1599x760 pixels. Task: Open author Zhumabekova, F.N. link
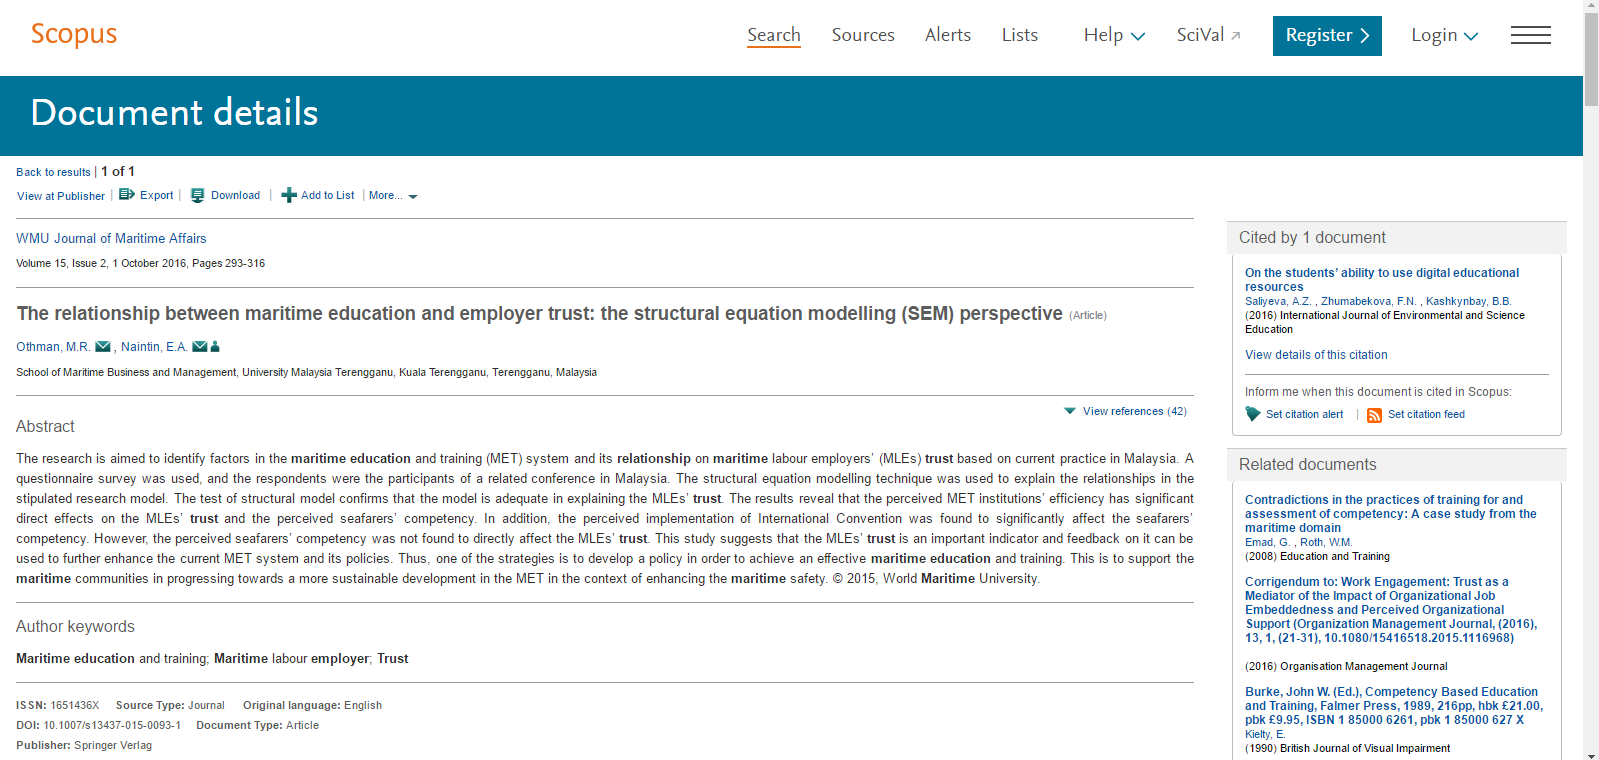click(x=1368, y=301)
